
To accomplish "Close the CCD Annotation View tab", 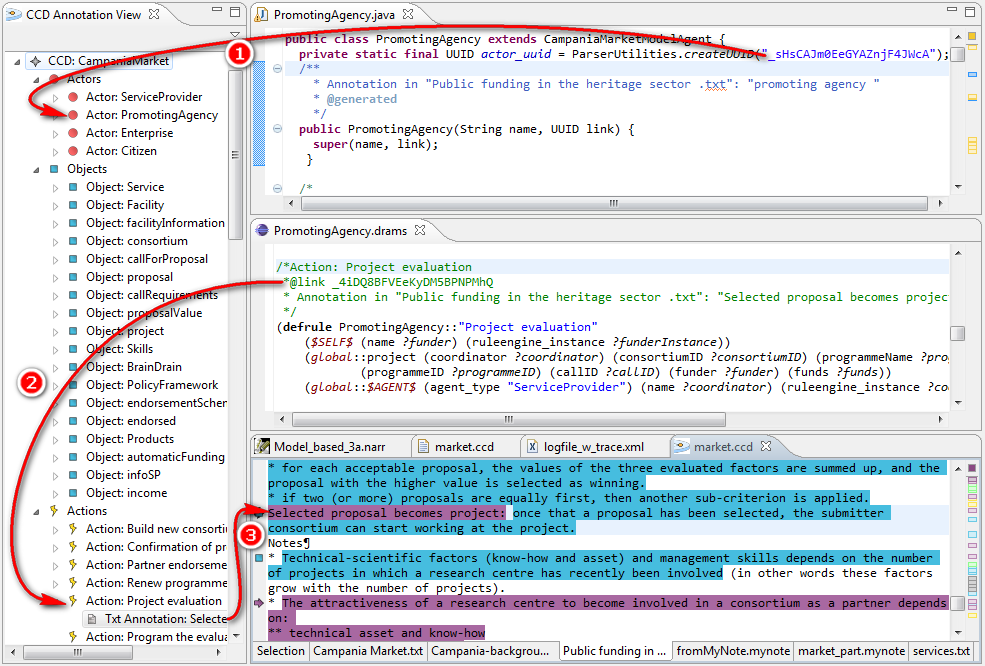I will [x=154, y=15].
